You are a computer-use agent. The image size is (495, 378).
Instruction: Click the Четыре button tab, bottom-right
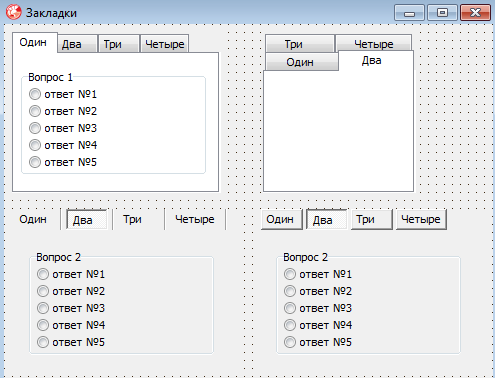click(x=421, y=219)
